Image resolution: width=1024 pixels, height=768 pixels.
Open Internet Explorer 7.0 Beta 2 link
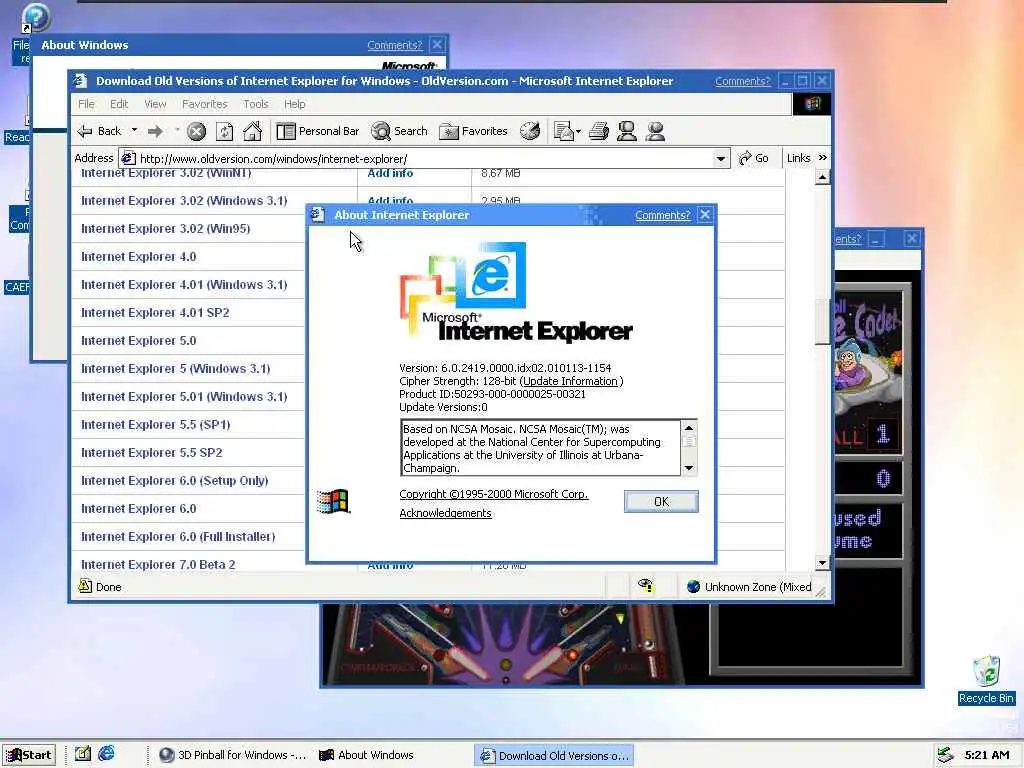coord(158,564)
